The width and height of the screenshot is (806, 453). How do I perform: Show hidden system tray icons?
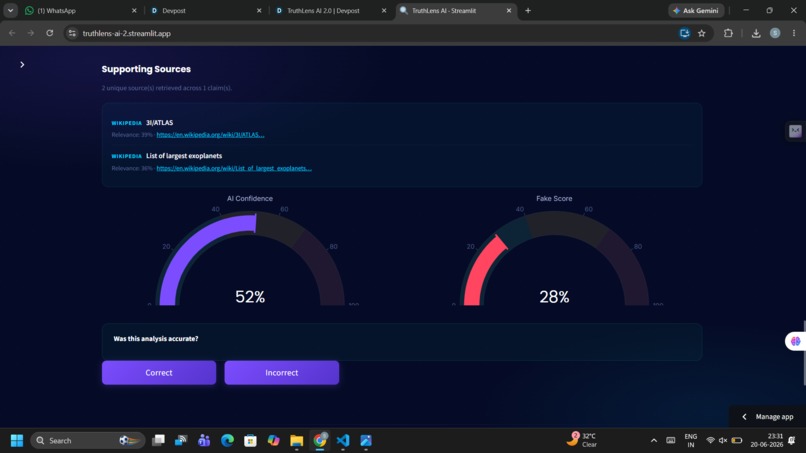point(654,441)
